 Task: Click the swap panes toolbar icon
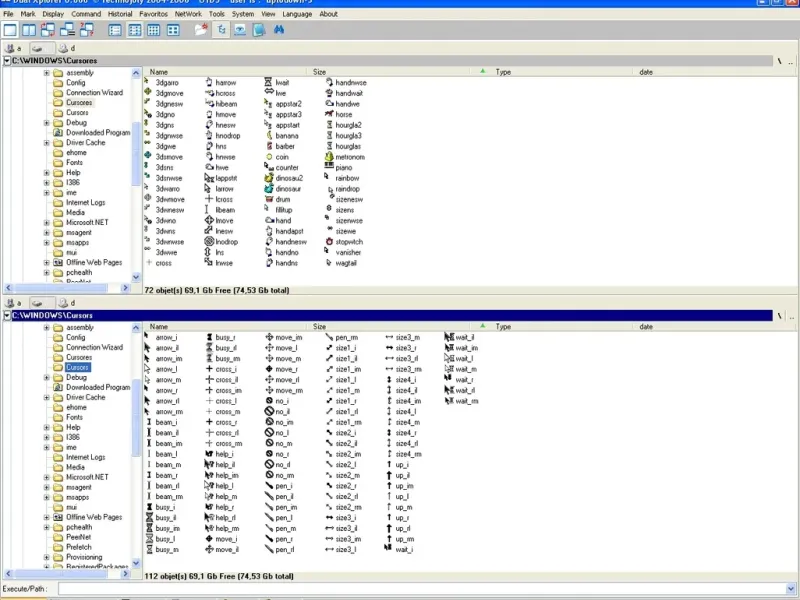[x=48, y=30]
